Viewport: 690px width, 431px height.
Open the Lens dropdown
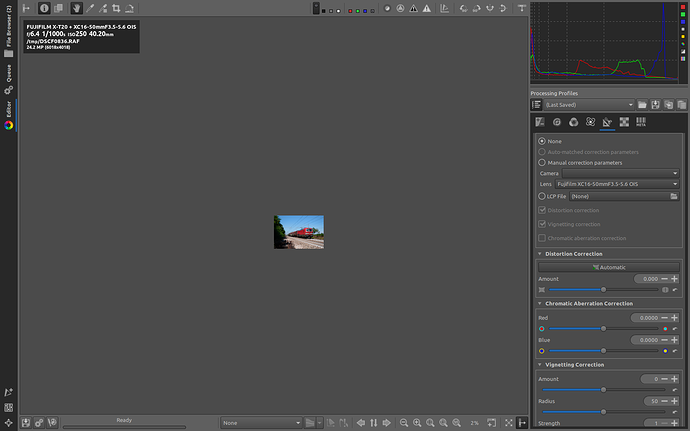point(617,184)
